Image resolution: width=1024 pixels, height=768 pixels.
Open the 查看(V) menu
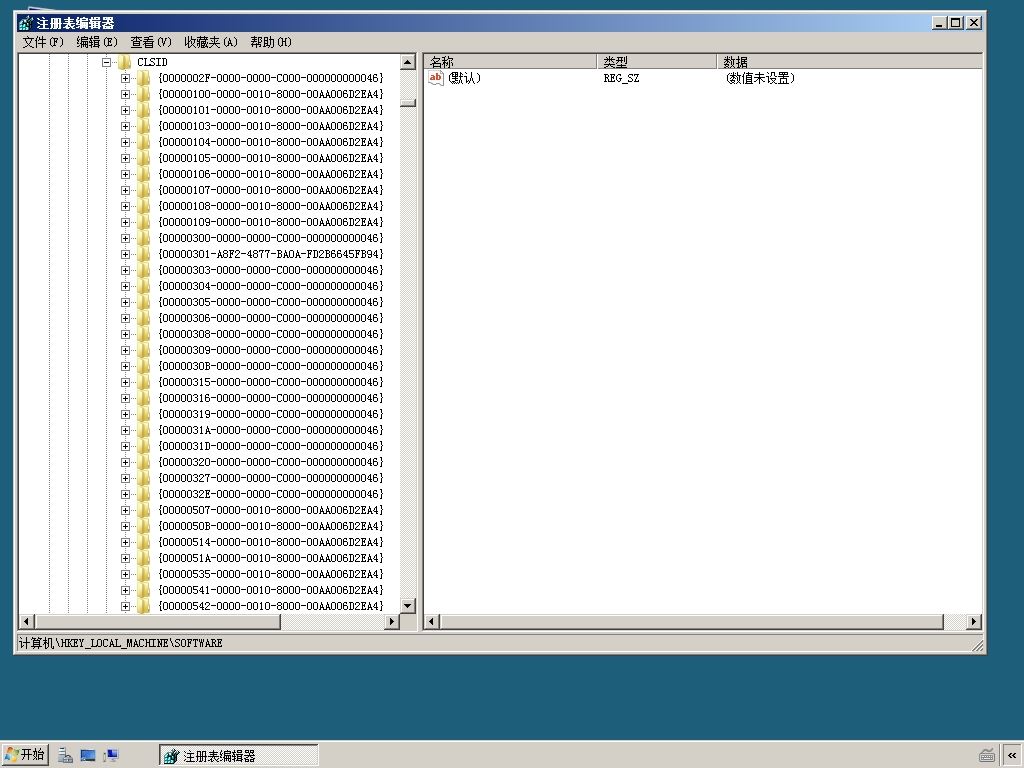coord(150,42)
